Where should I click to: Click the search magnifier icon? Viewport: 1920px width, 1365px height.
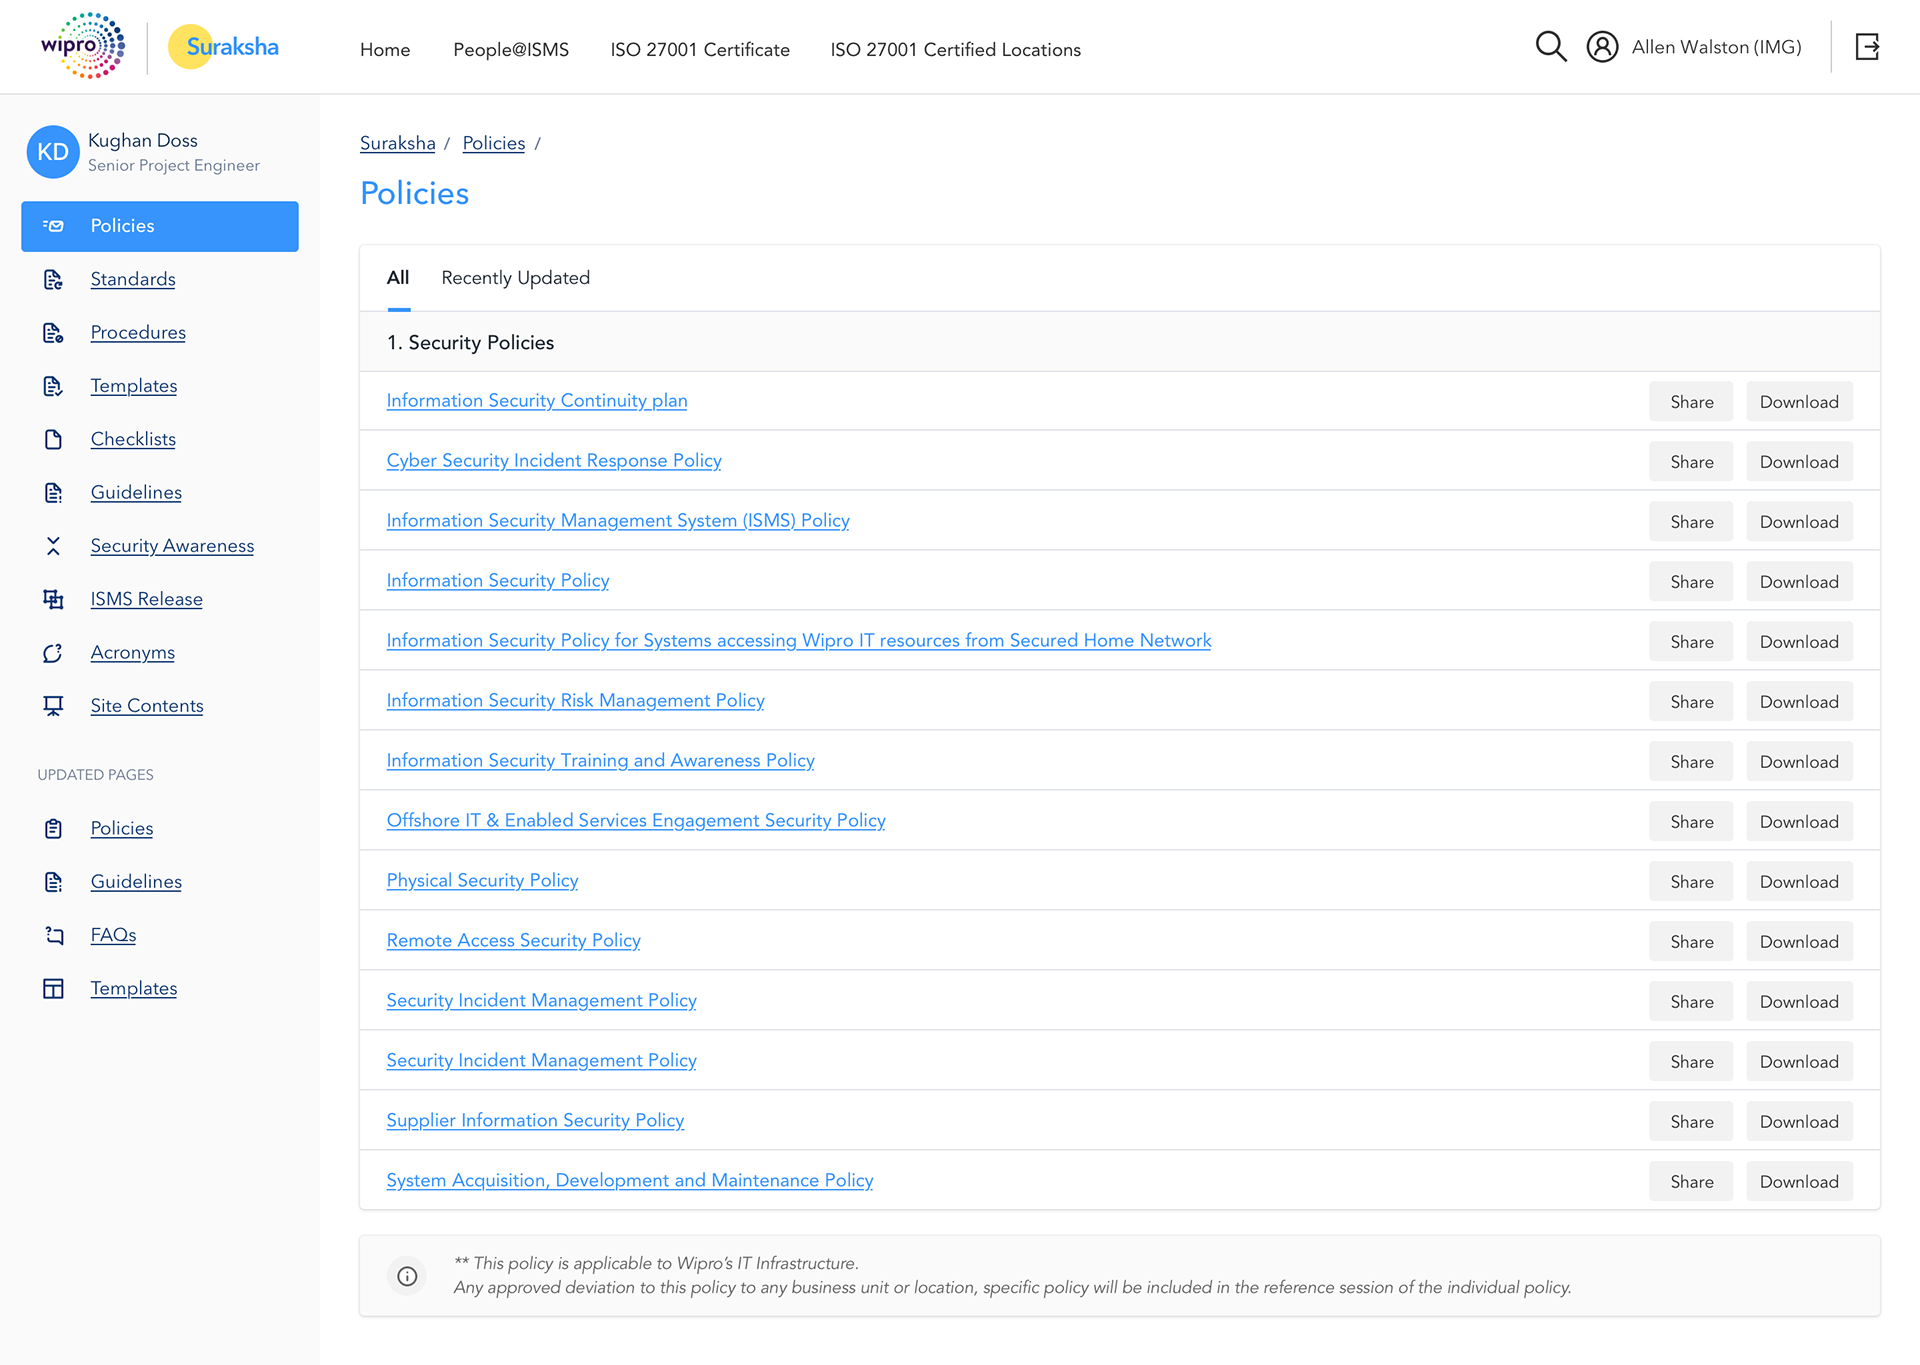pyautogui.click(x=1550, y=47)
